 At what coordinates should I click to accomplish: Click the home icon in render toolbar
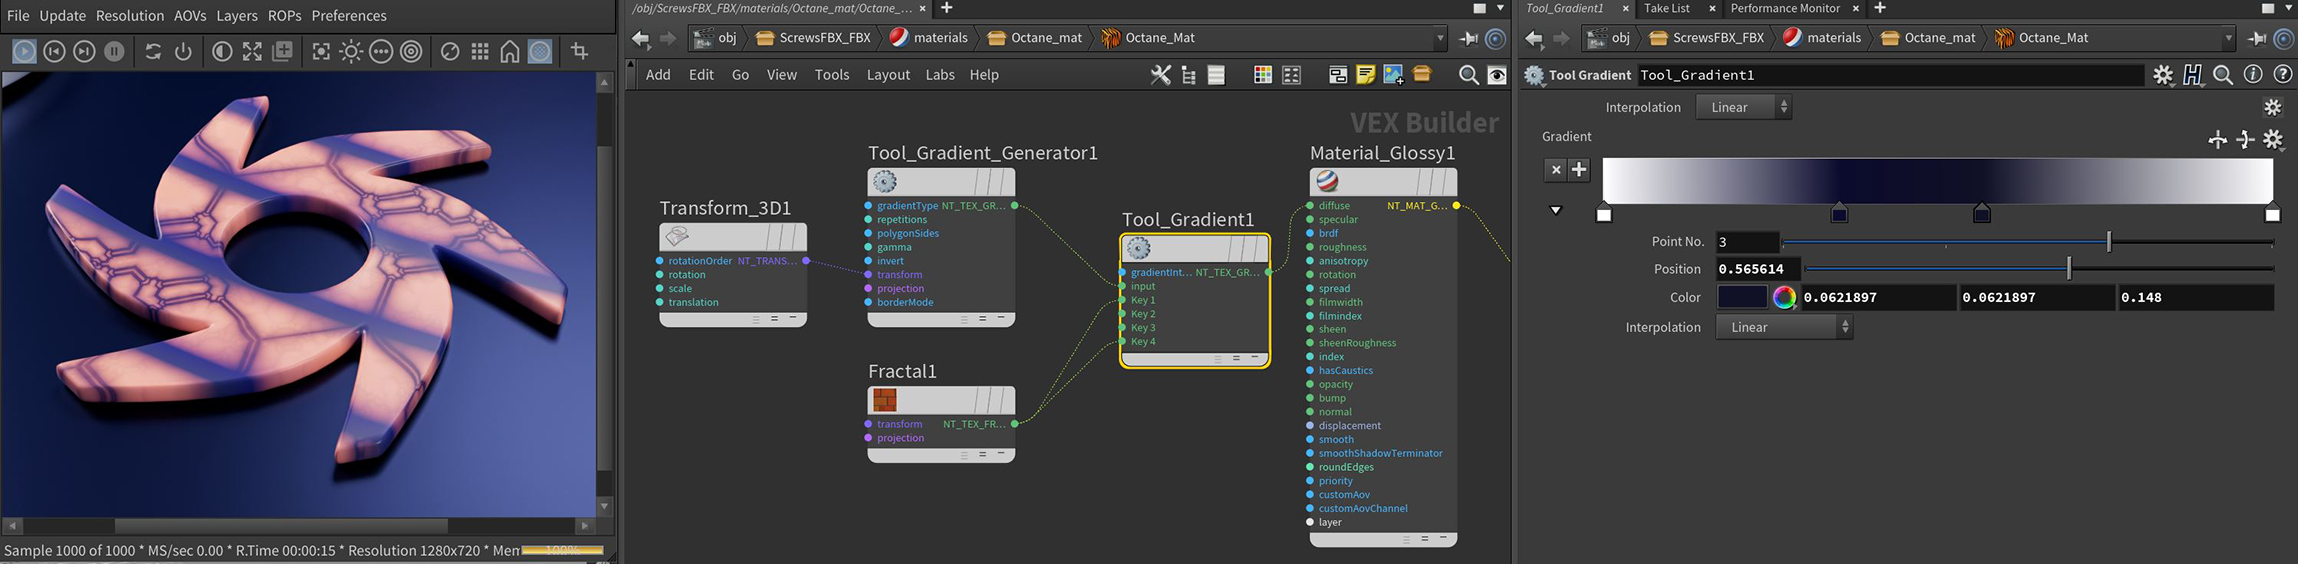click(510, 51)
